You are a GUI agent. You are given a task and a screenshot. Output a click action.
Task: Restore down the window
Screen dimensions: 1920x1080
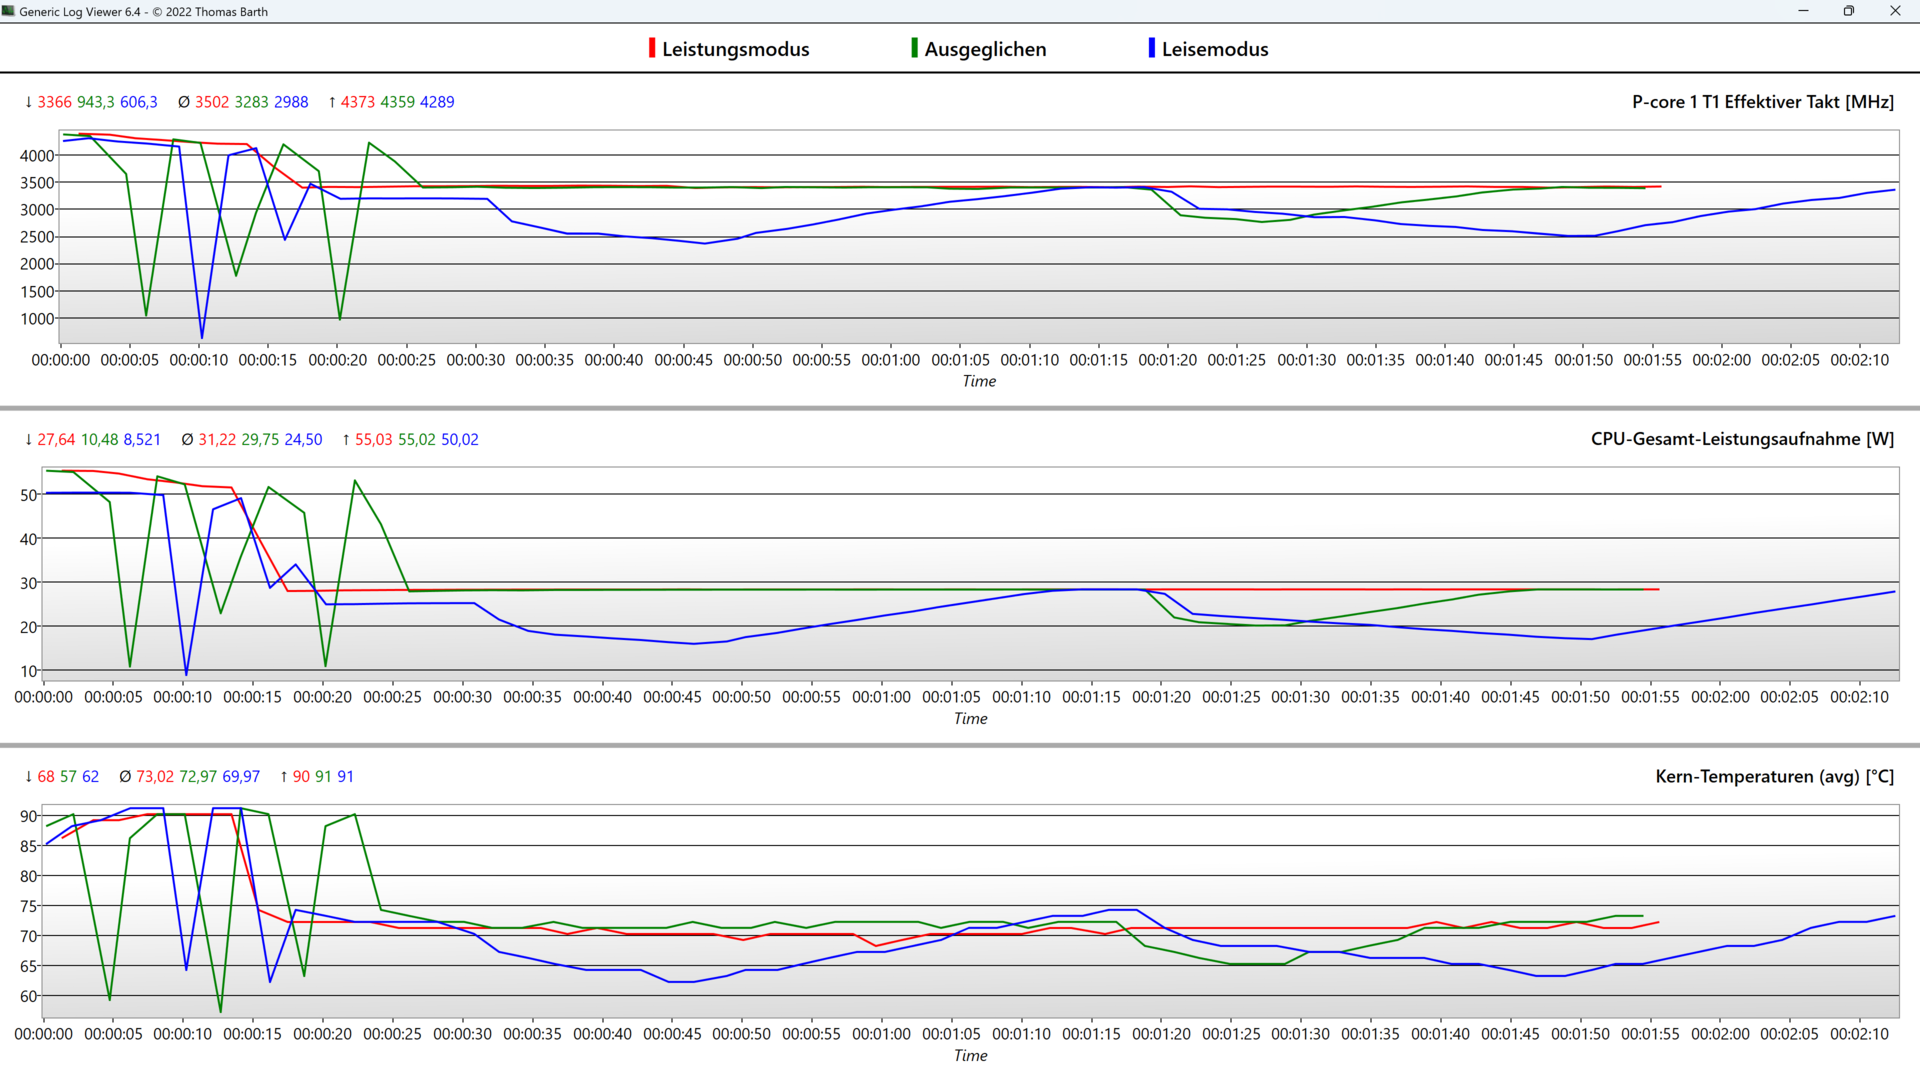pyautogui.click(x=1848, y=11)
